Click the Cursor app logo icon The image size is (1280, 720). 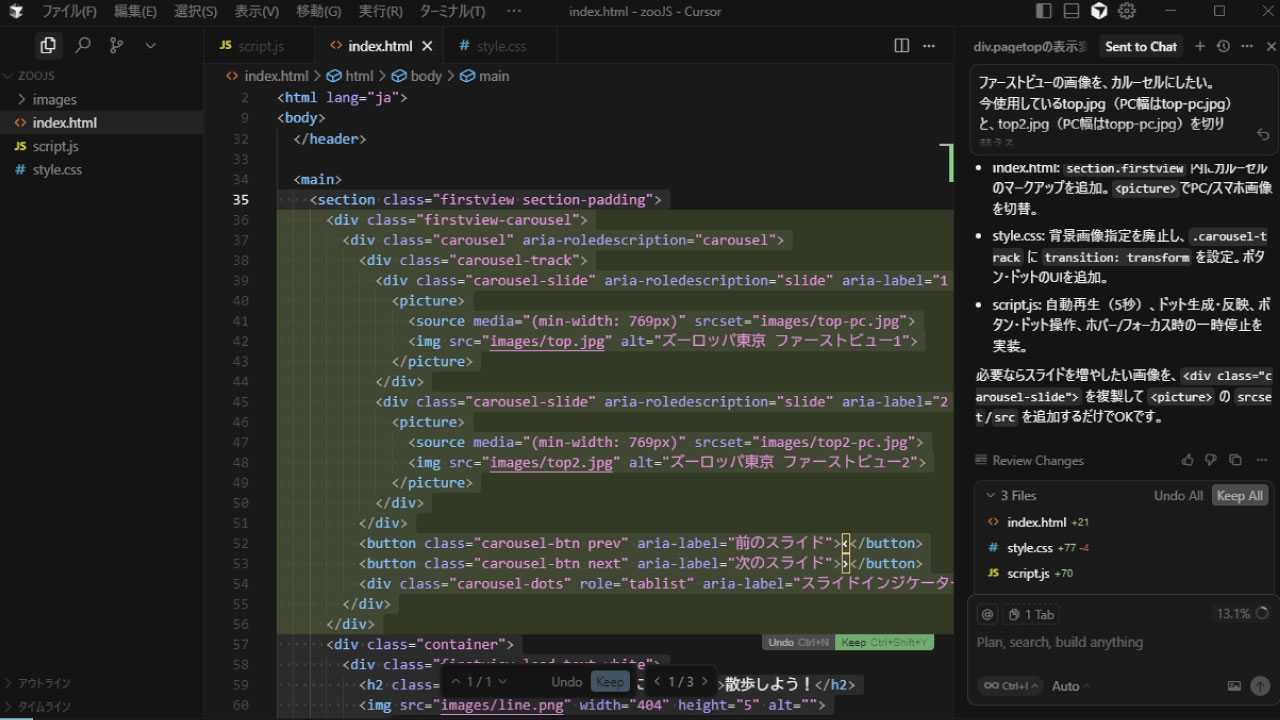point(15,11)
